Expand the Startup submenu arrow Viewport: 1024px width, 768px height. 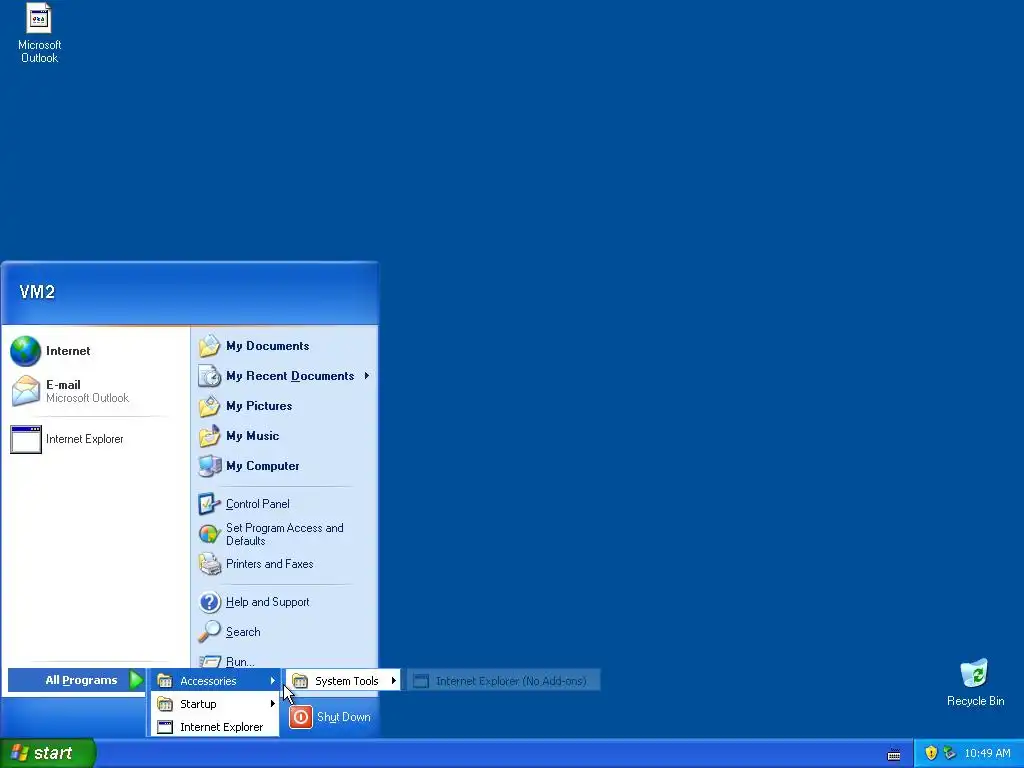272,704
